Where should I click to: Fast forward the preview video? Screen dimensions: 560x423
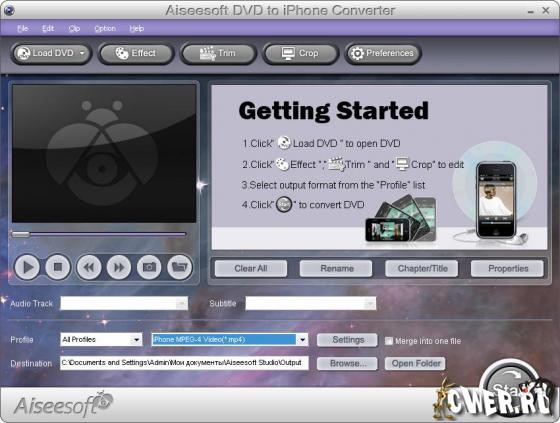[119, 267]
